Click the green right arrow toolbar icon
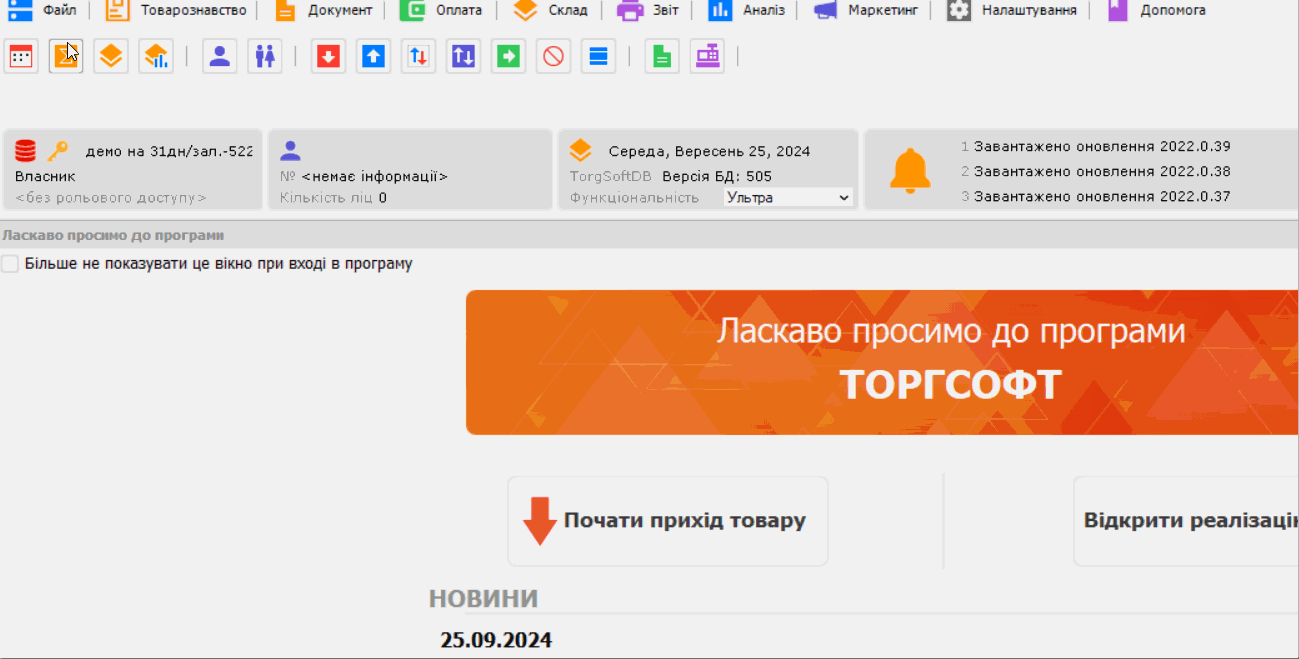The width and height of the screenshot is (1299, 659). [509, 57]
